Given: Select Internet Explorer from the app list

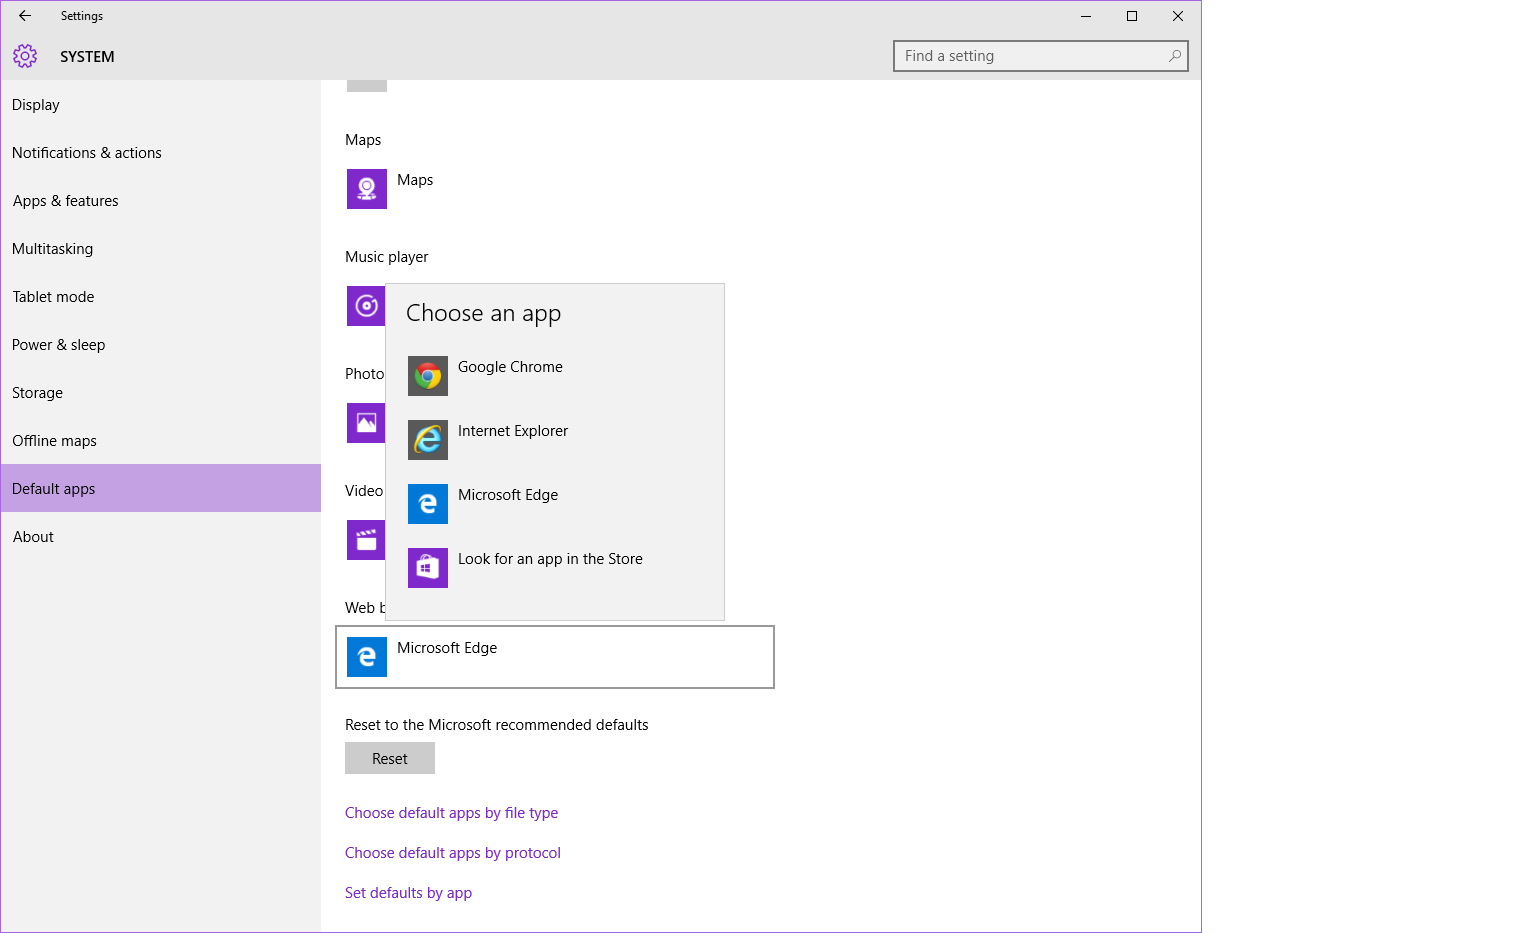Looking at the screenshot, I should coord(555,440).
